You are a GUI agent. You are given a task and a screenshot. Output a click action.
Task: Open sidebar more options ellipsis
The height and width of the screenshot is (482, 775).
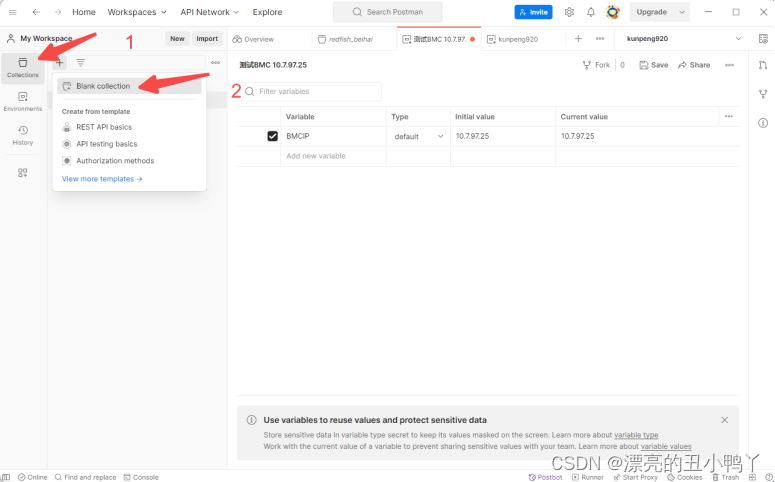215,63
